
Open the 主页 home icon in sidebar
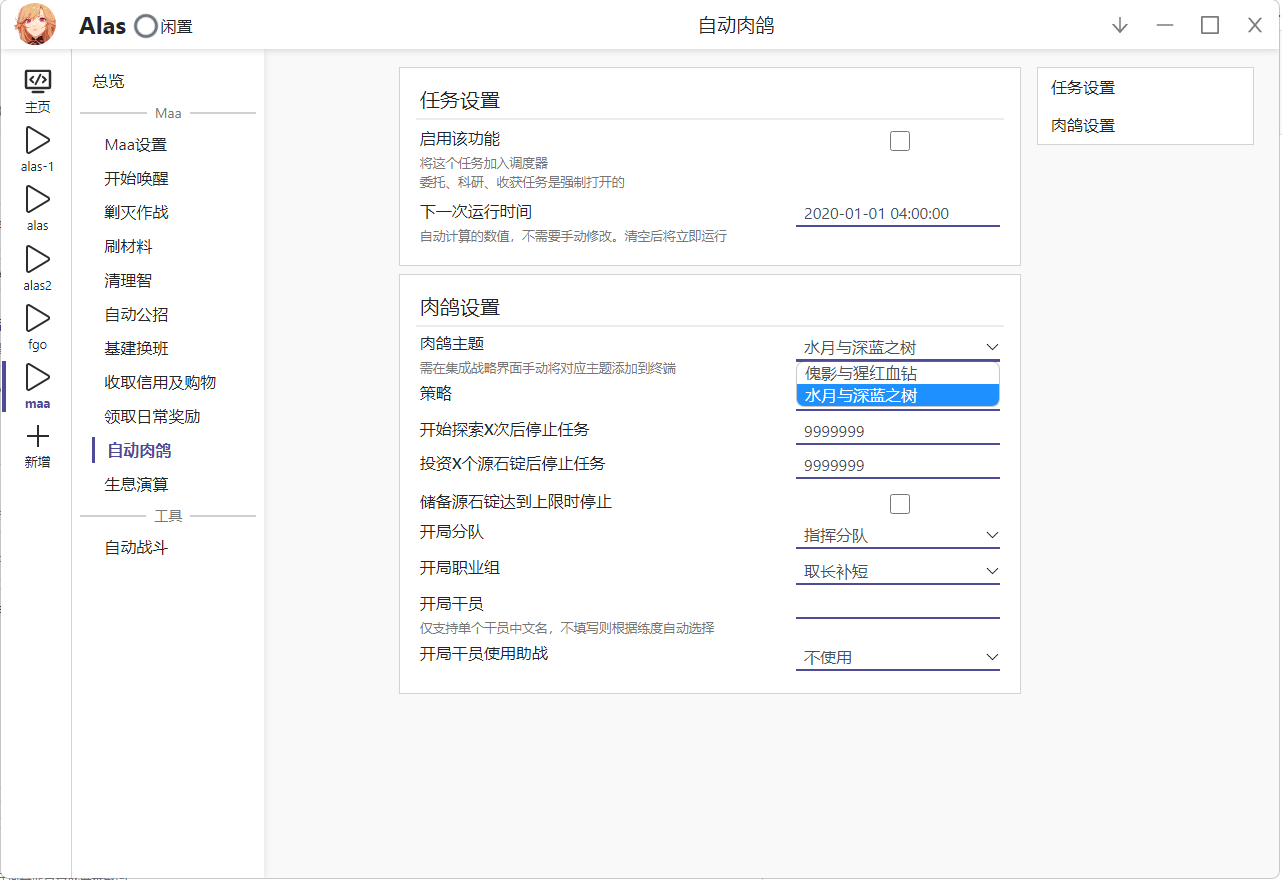pyautogui.click(x=37, y=85)
